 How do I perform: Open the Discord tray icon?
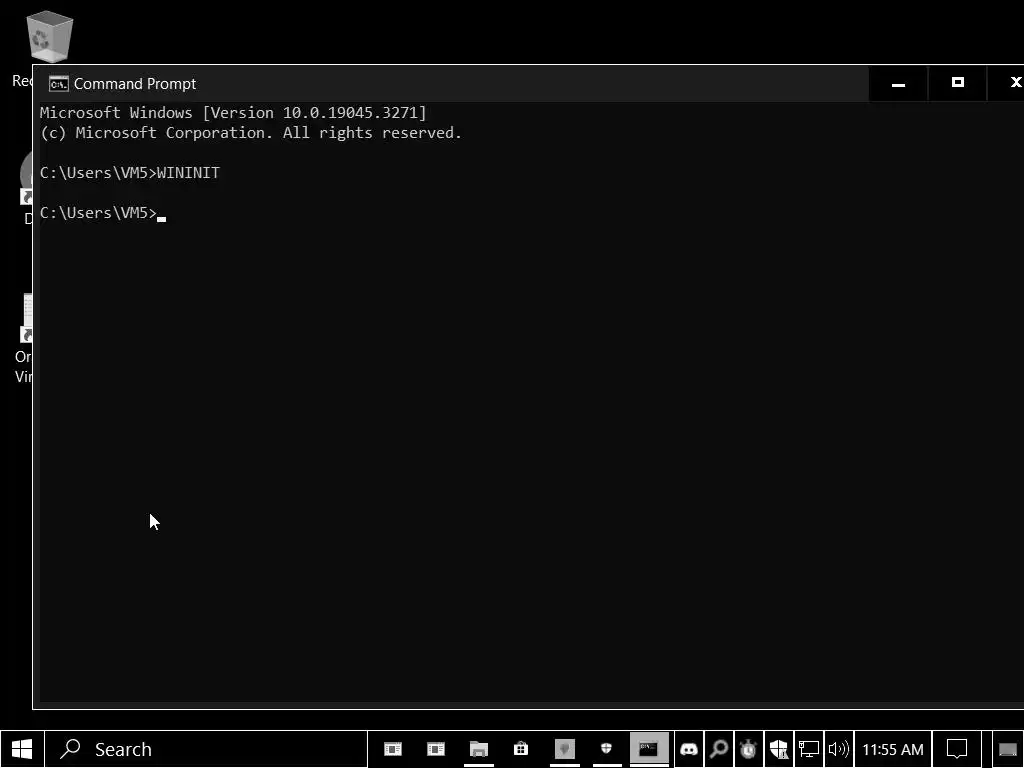pyautogui.click(x=688, y=749)
